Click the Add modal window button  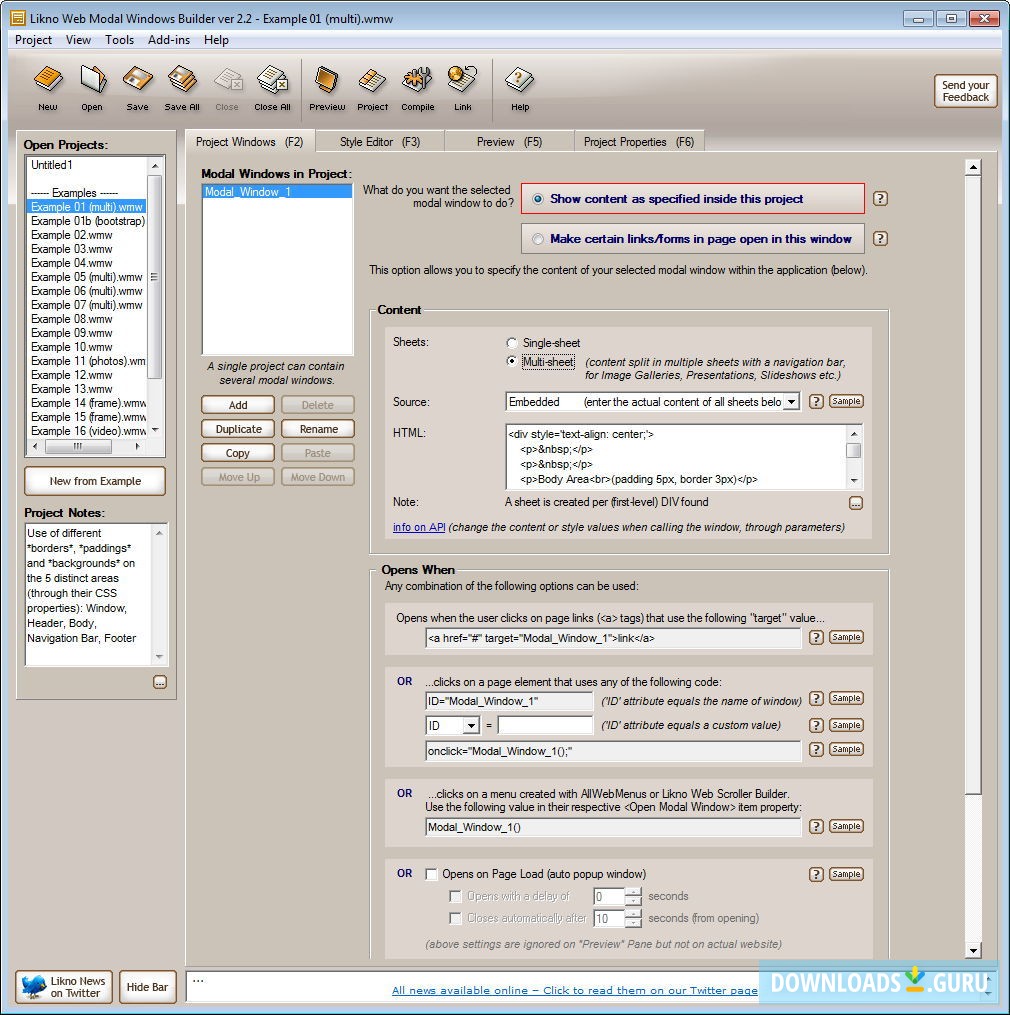click(x=238, y=405)
